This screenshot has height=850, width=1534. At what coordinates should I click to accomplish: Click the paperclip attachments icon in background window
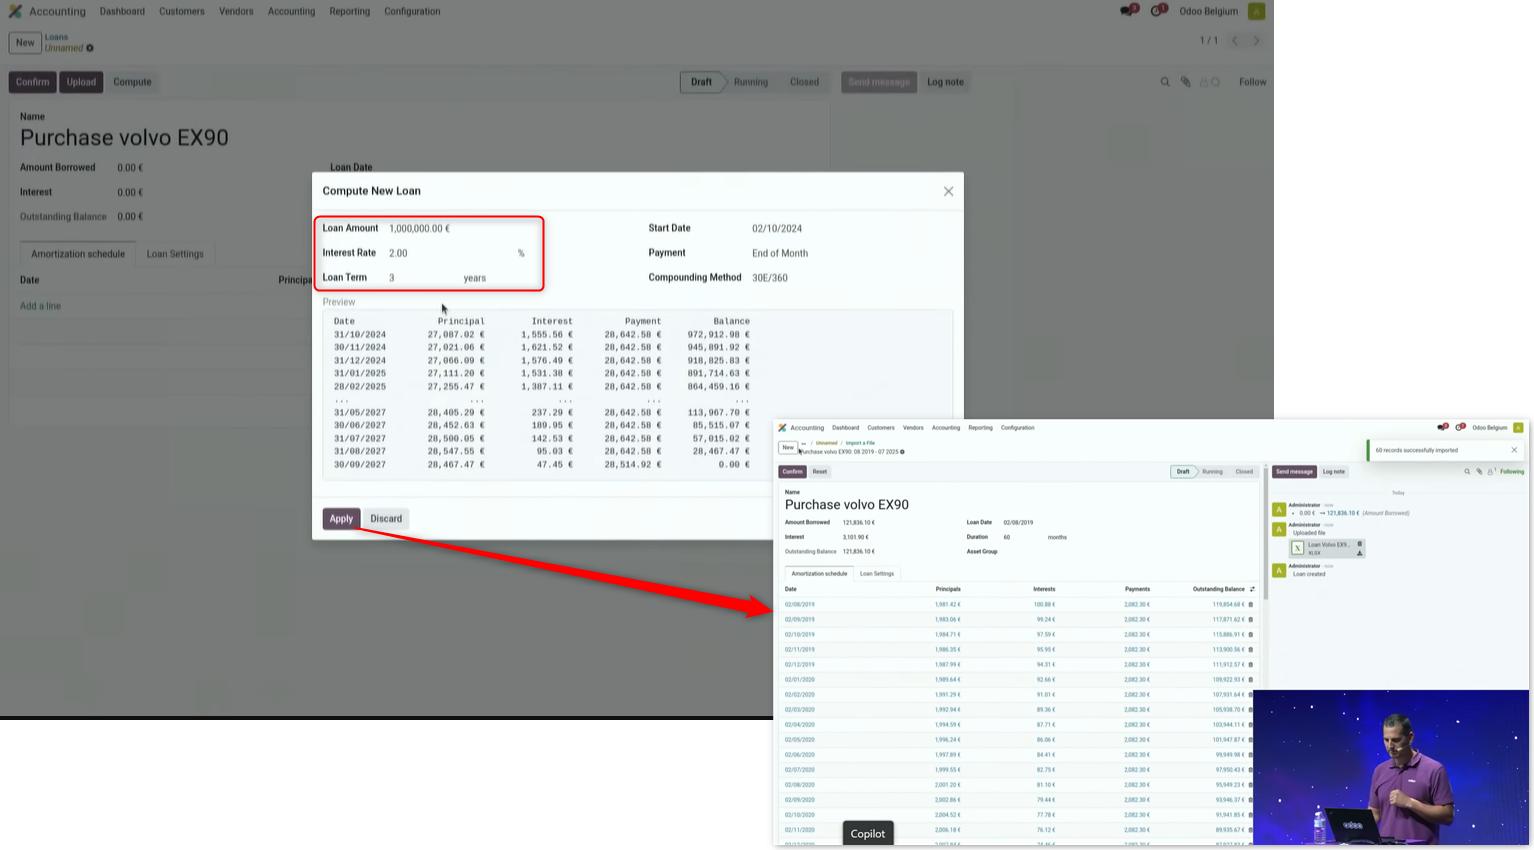pos(1186,82)
